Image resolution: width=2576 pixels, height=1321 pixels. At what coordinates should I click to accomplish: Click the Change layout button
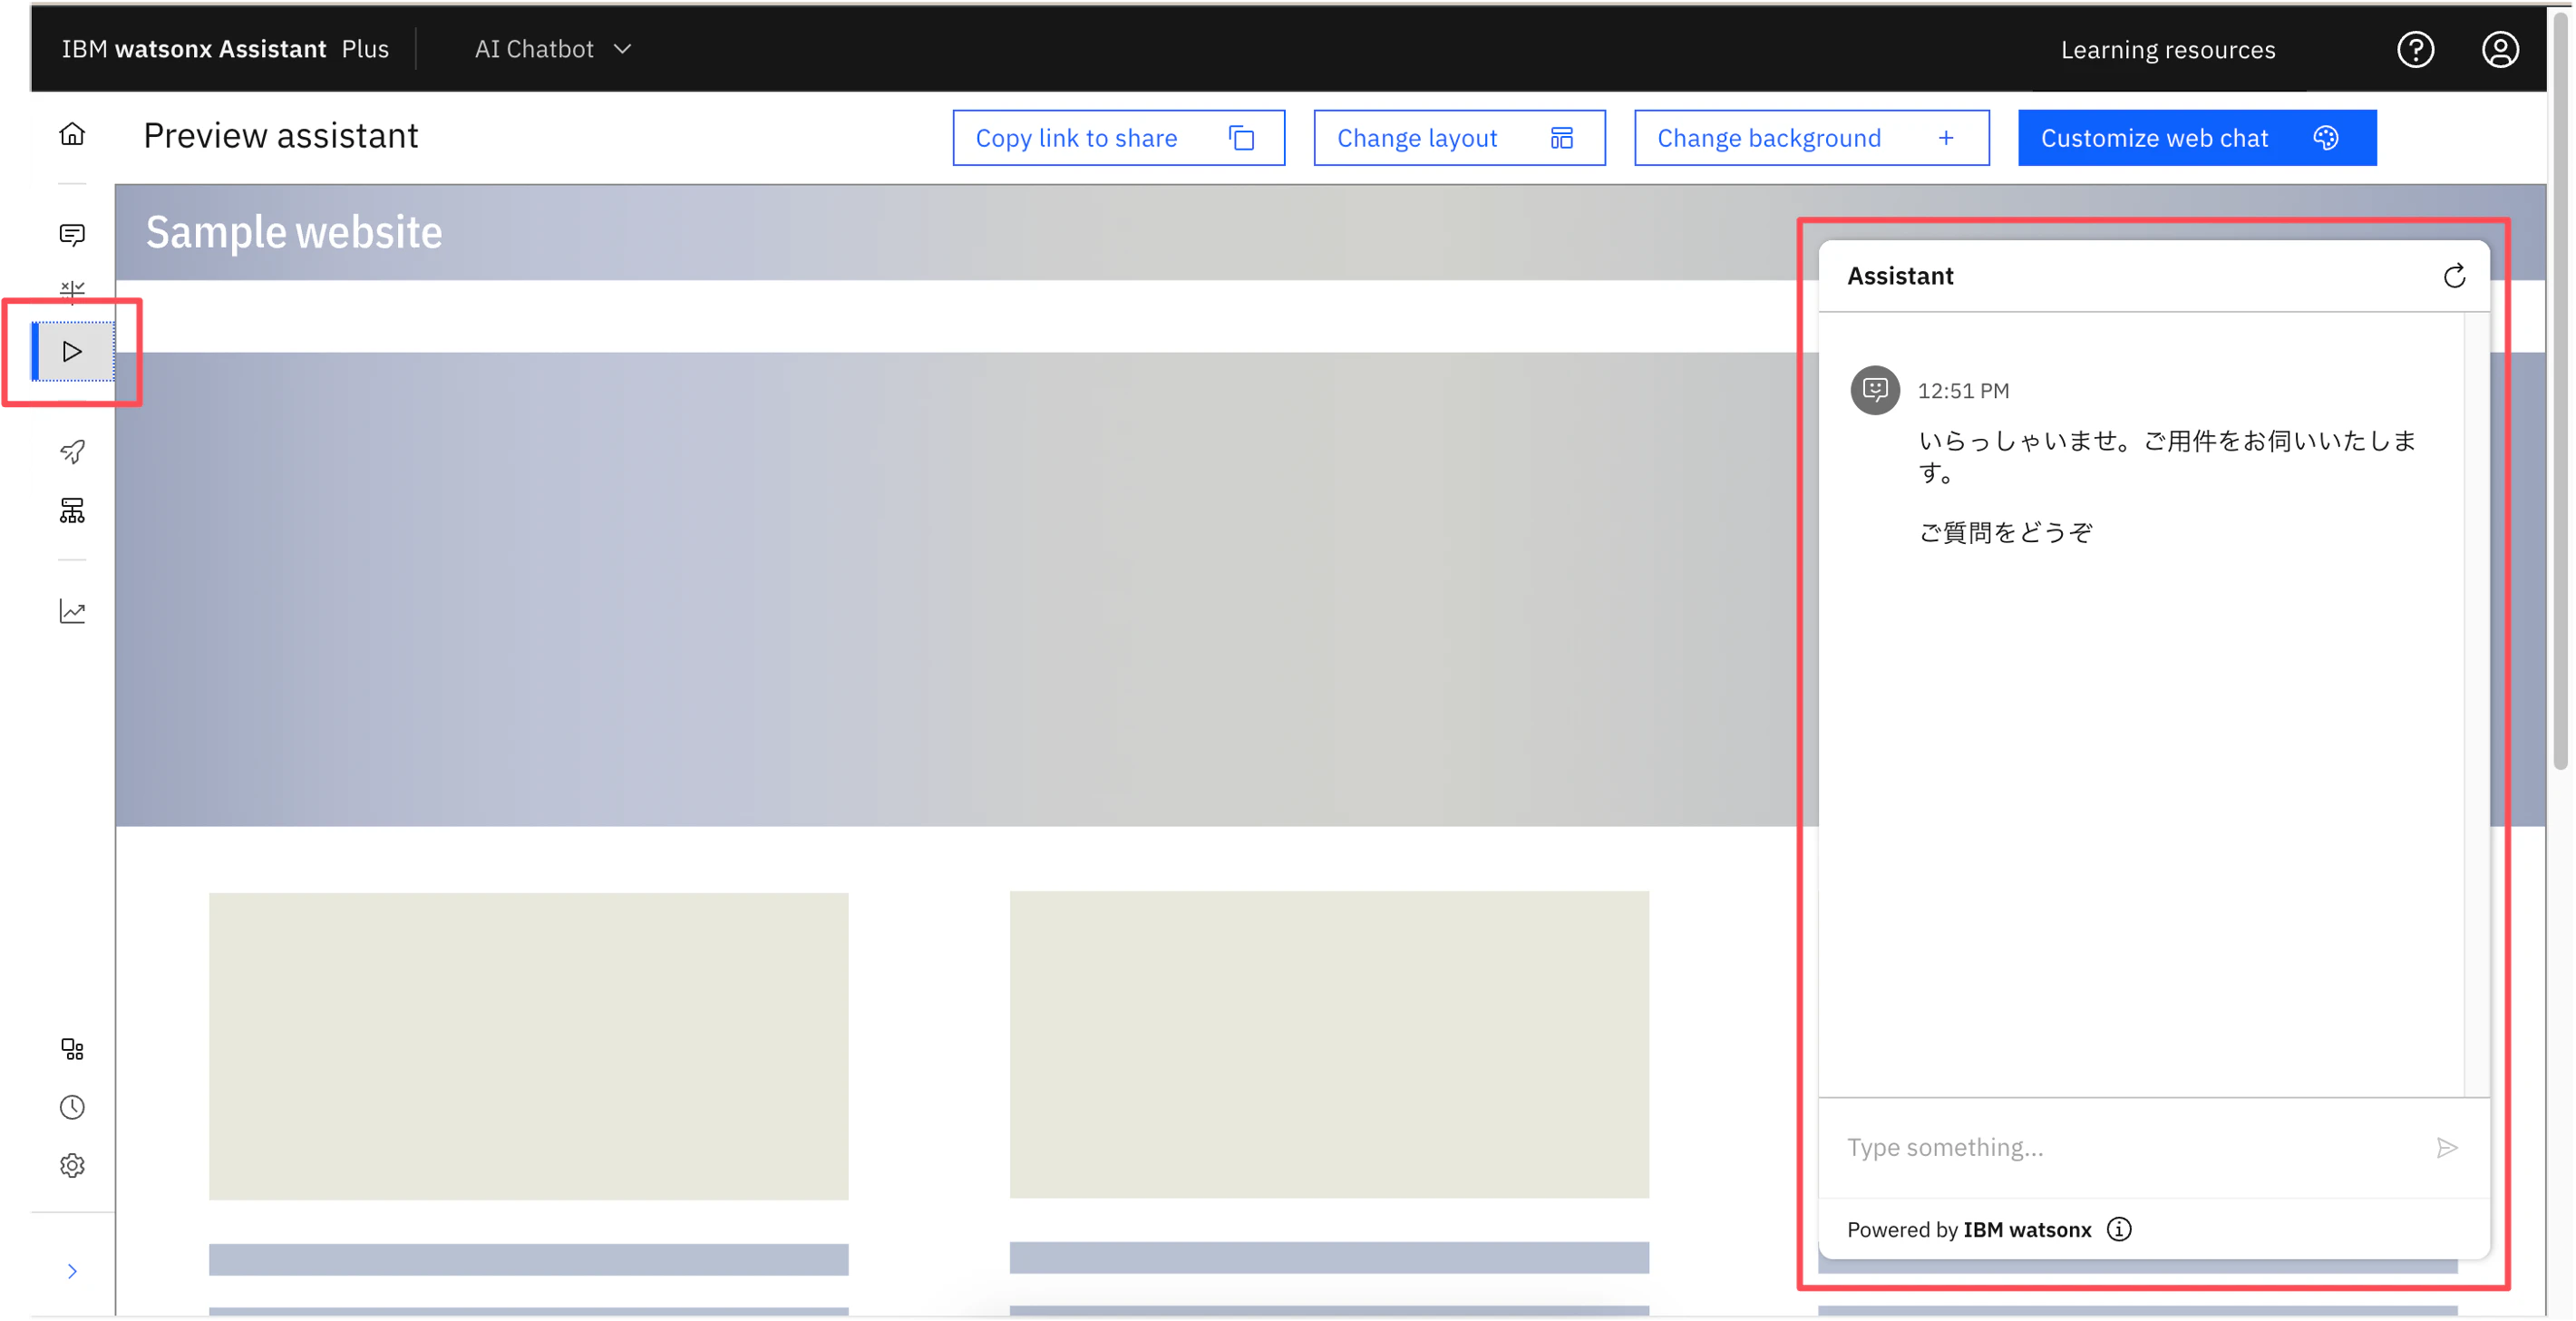(x=1458, y=138)
